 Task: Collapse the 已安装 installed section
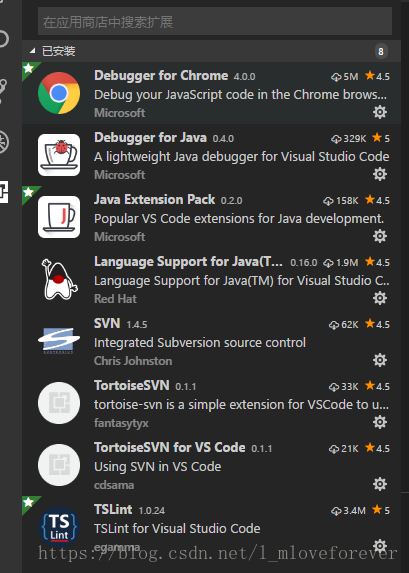33,51
